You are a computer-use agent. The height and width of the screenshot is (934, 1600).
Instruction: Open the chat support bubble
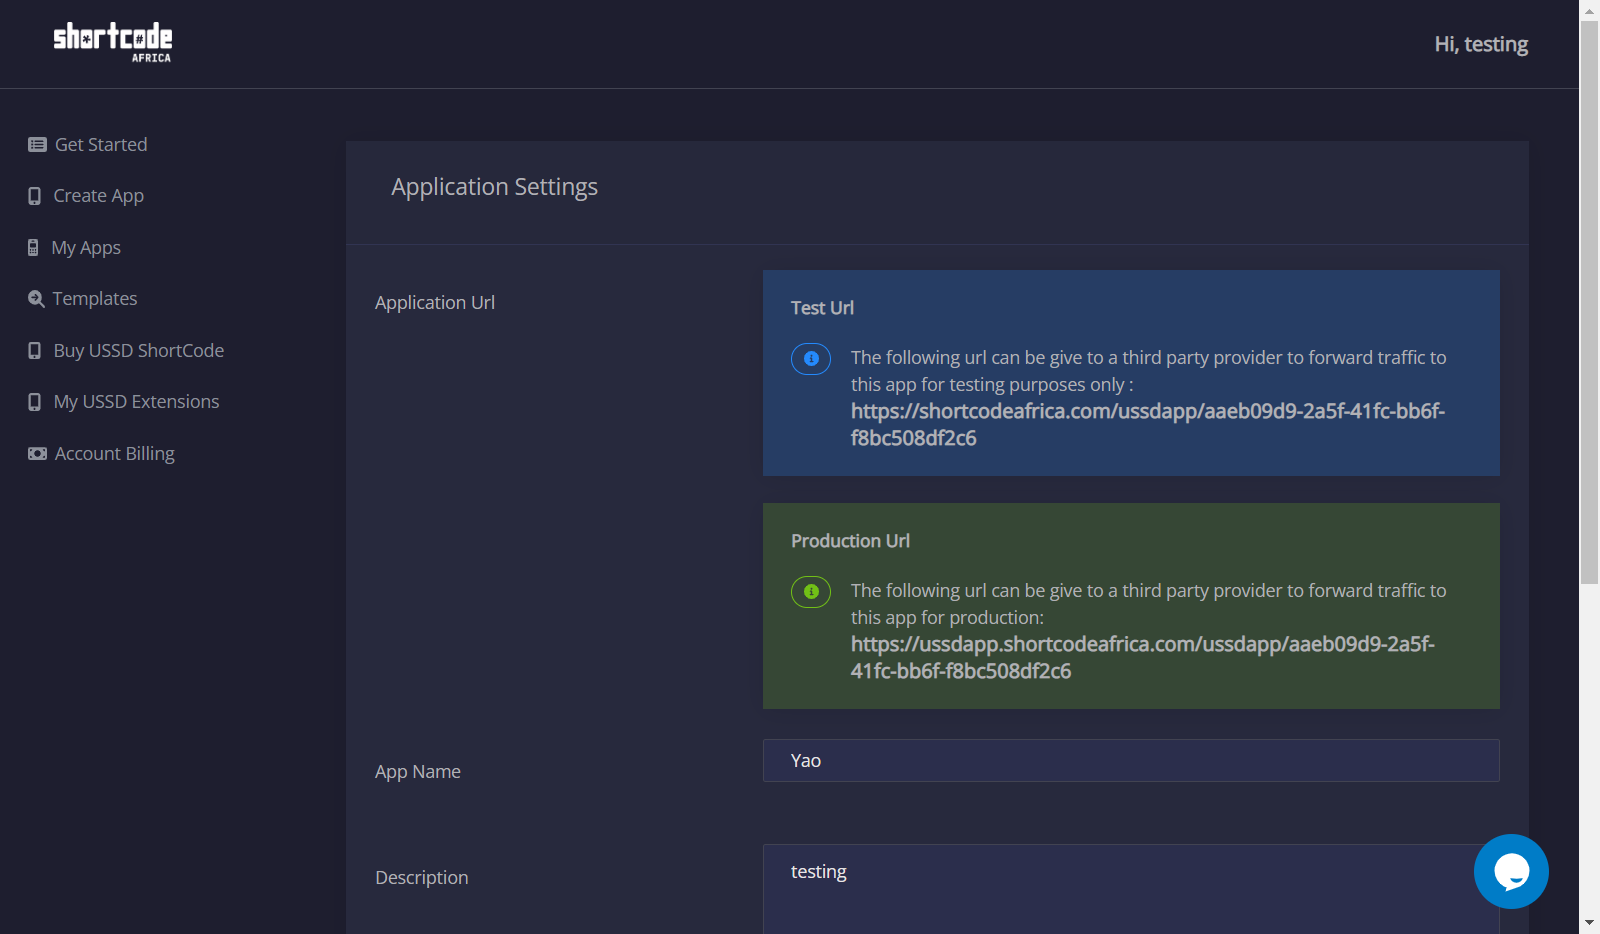pyautogui.click(x=1511, y=871)
